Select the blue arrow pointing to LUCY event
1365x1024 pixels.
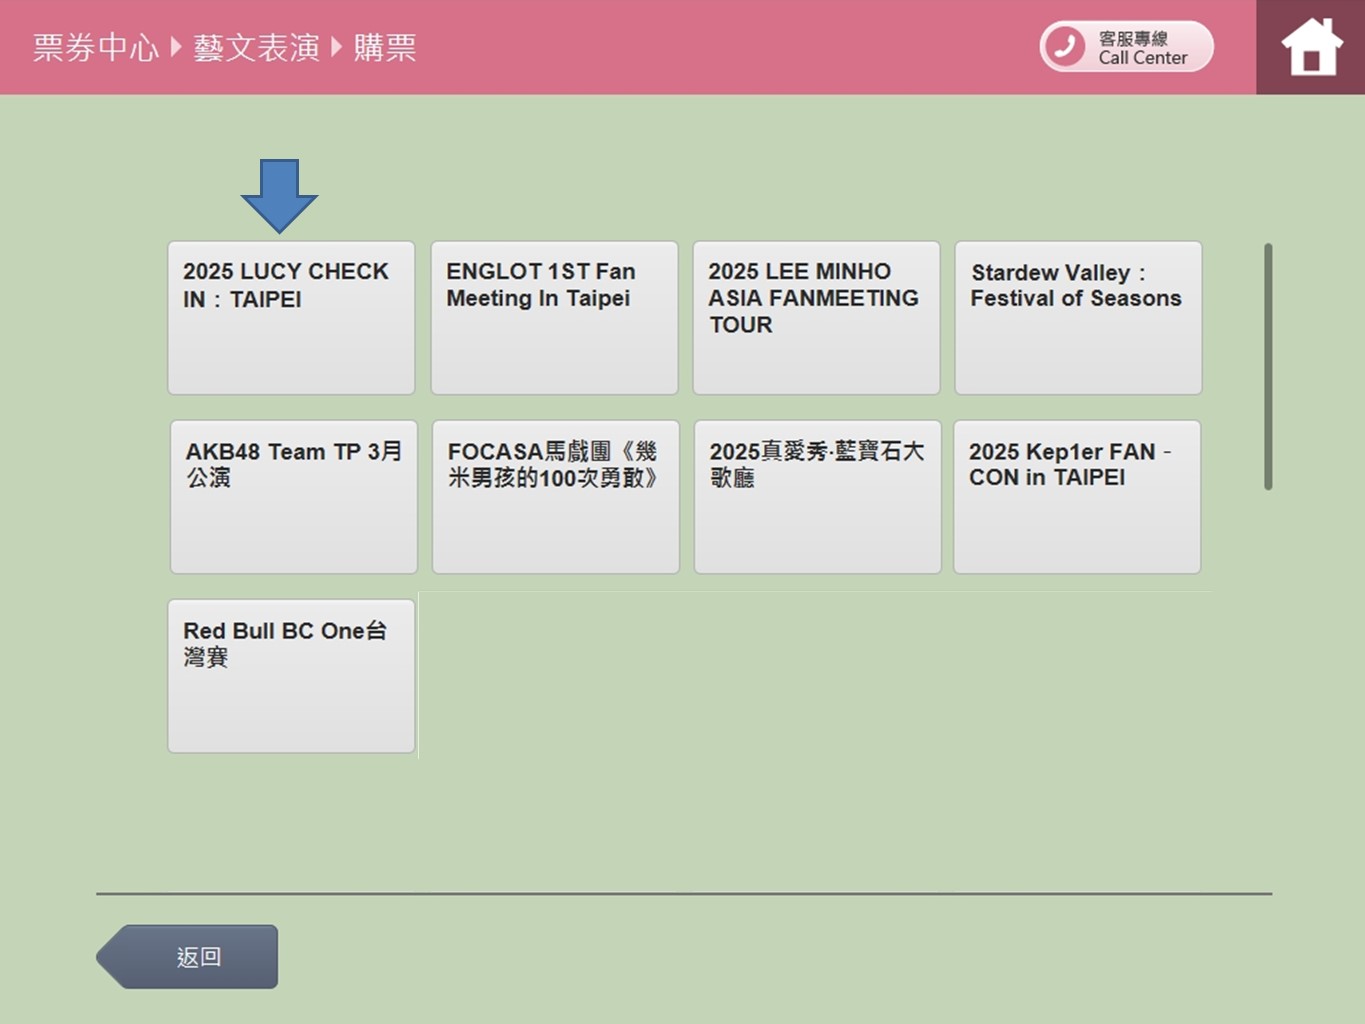tap(278, 195)
